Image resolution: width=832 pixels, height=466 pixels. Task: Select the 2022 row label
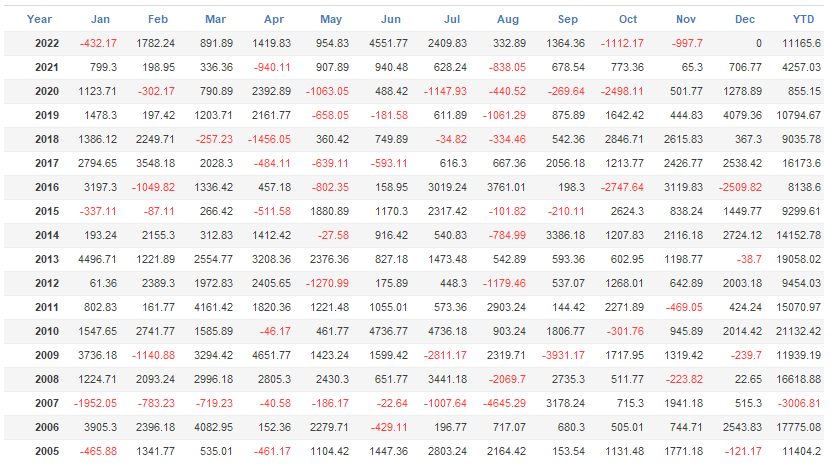click(46, 43)
